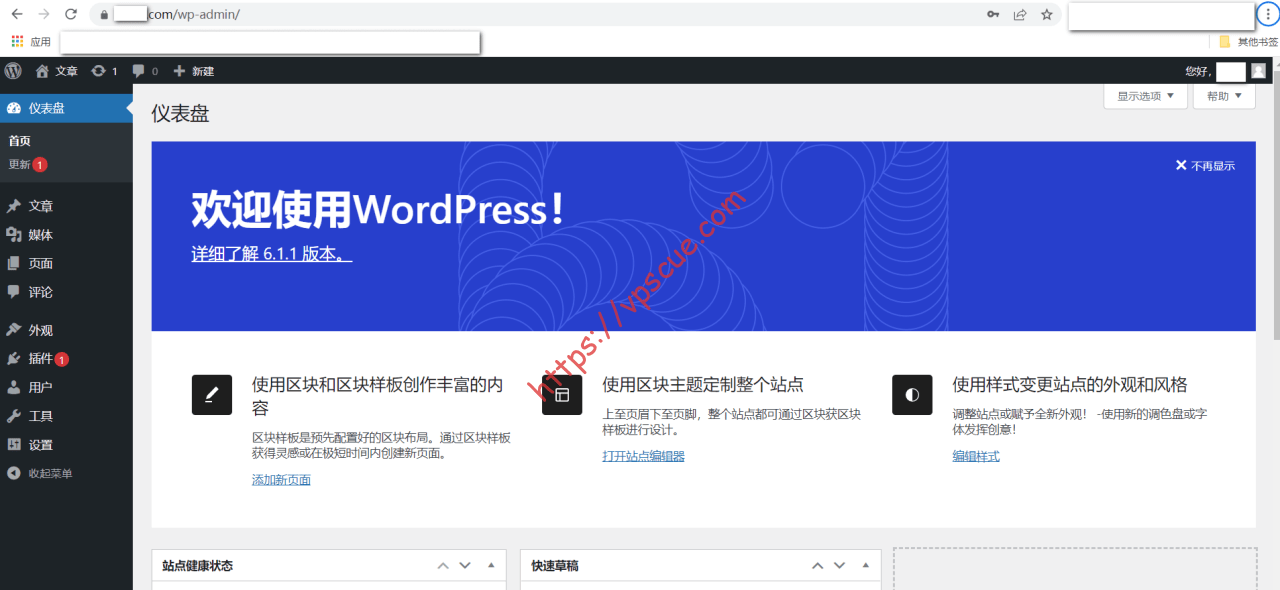1280x590 pixels.
Task: Select the 首页 submenu item
Action: pyautogui.click(x=20, y=141)
